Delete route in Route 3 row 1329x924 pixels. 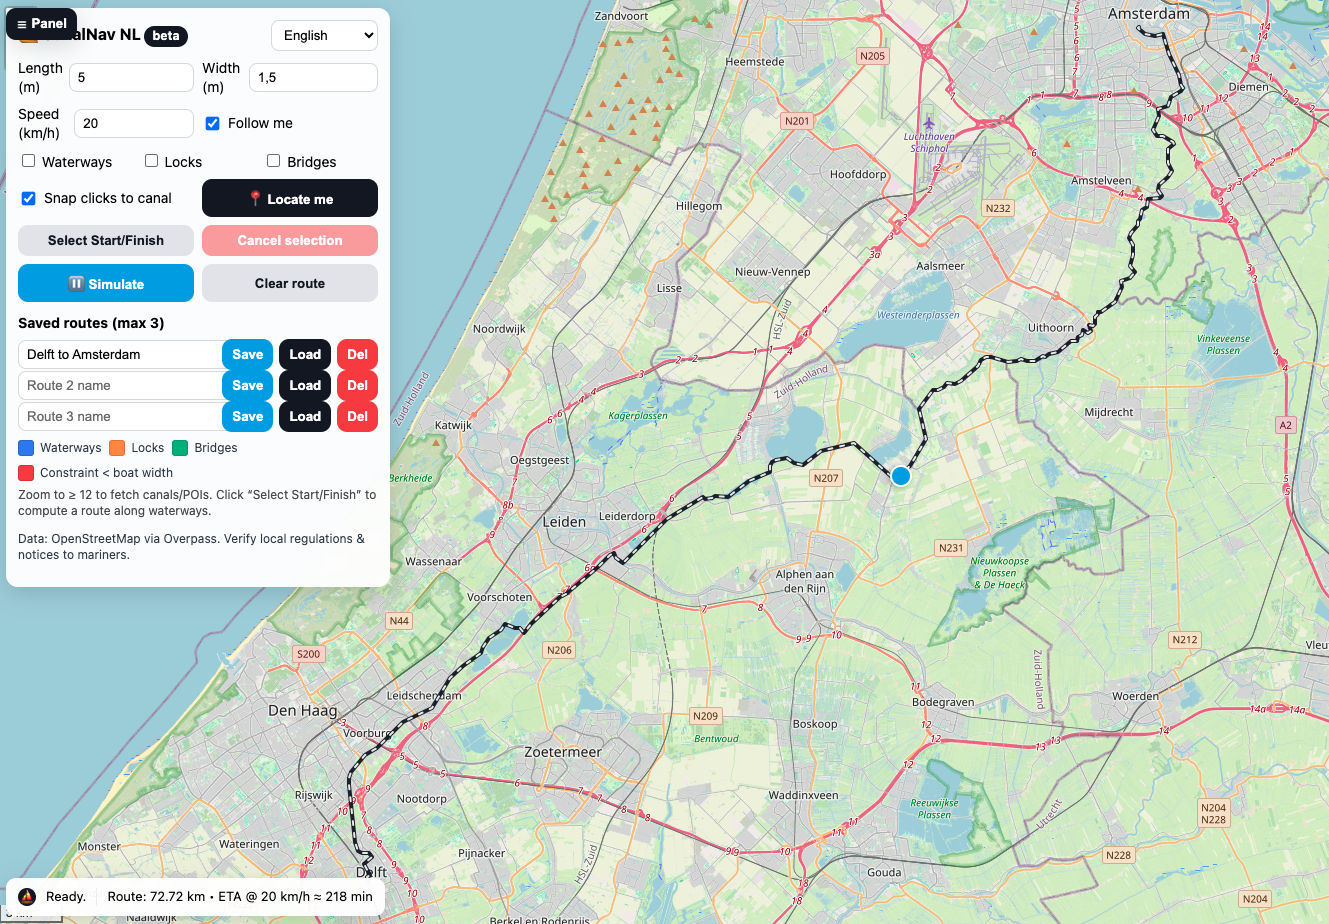[357, 416]
